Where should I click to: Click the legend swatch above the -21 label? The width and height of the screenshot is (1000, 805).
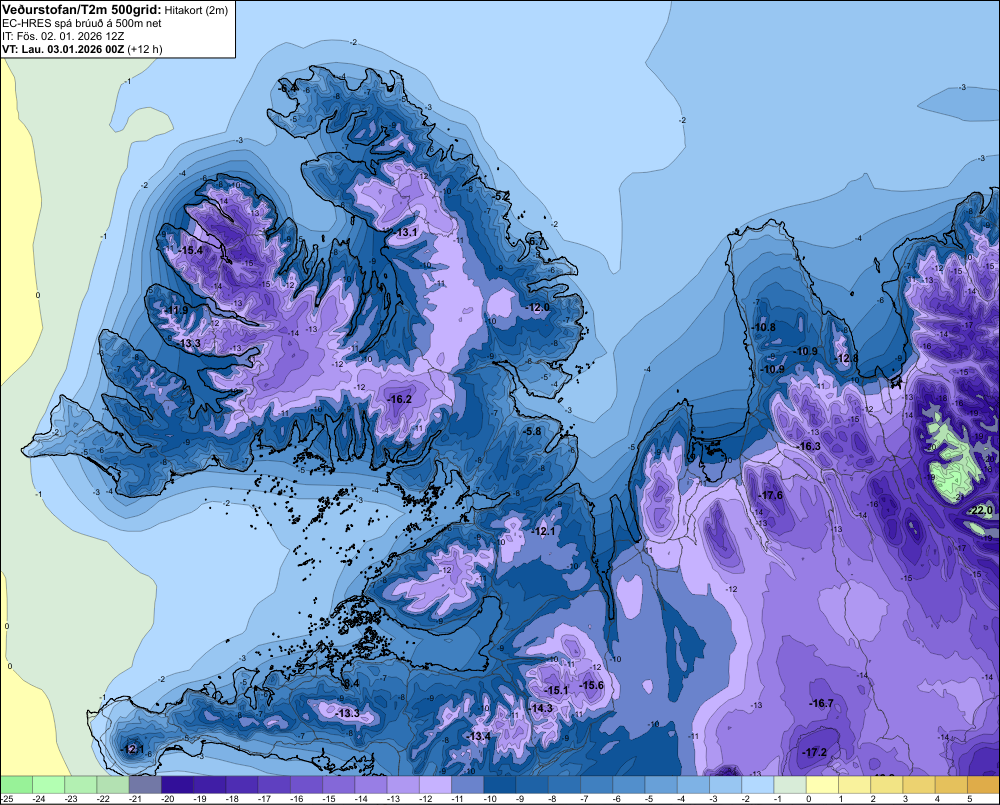tap(145, 784)
